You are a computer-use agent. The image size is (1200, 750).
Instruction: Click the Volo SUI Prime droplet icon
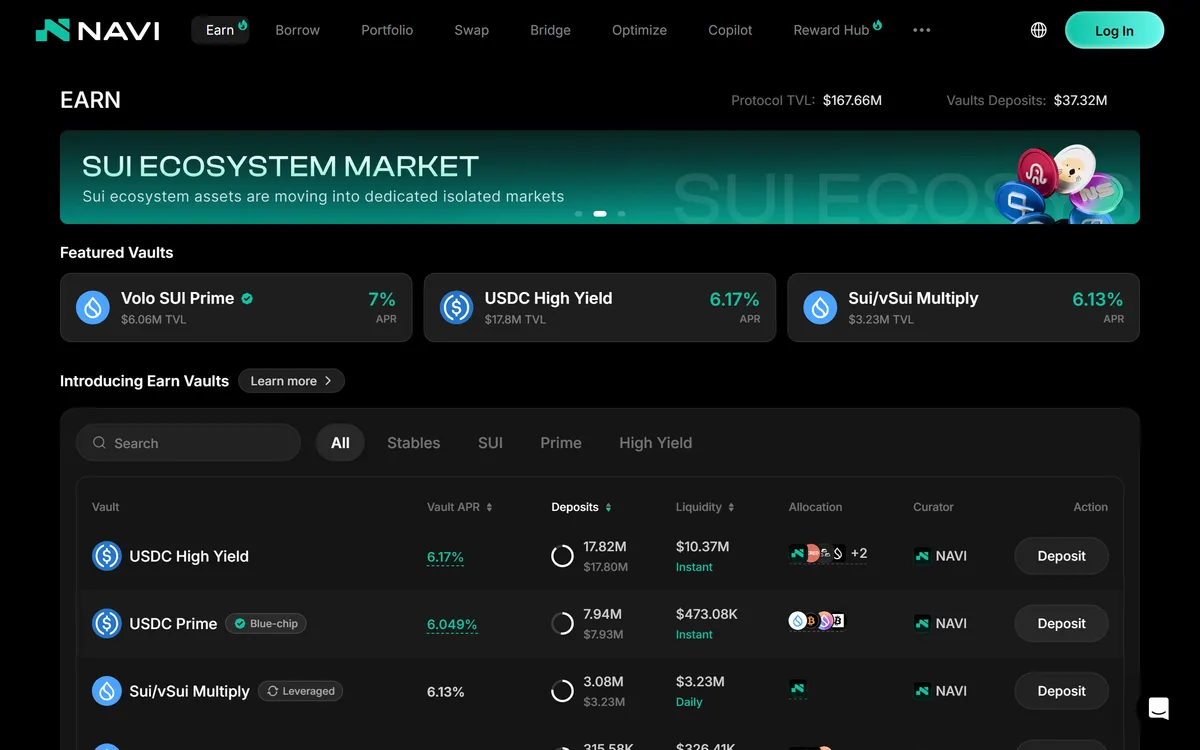[x=93, y=308]
